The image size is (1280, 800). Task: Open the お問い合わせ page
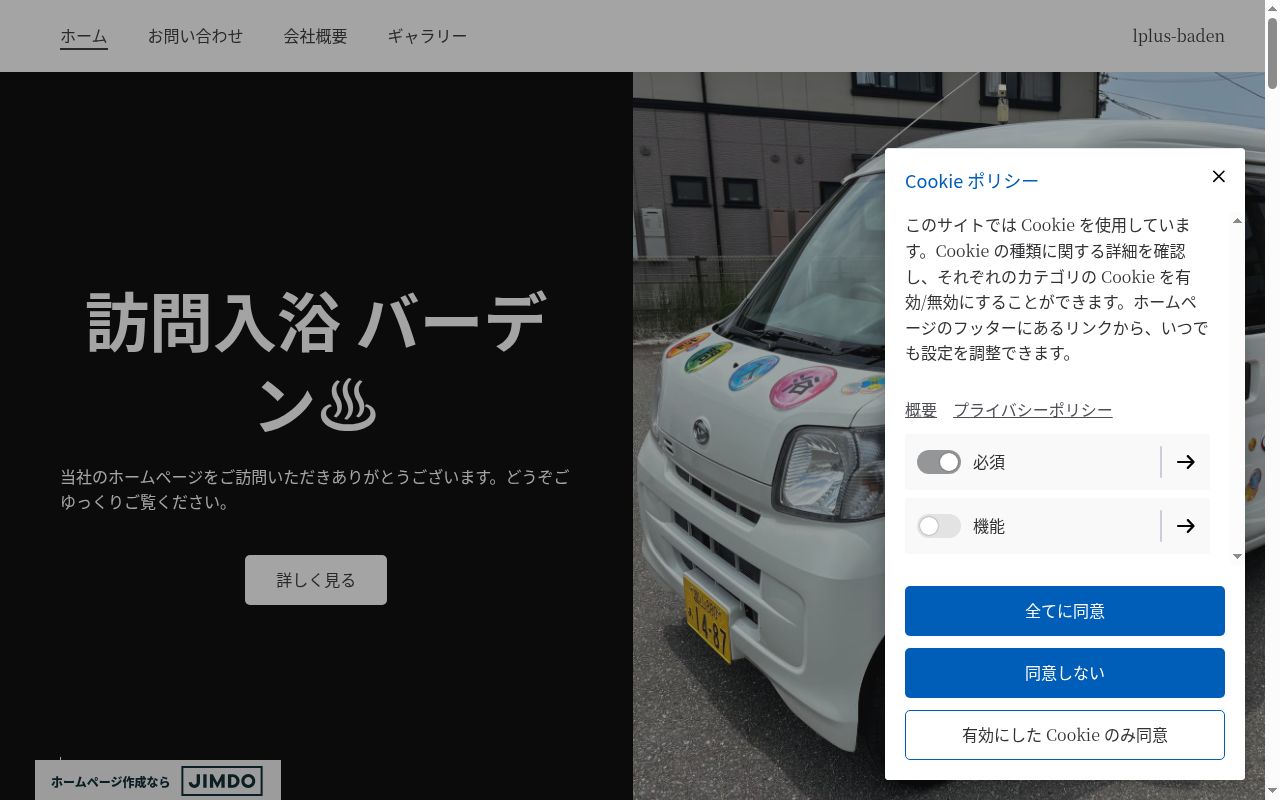[x=195, y=36]
